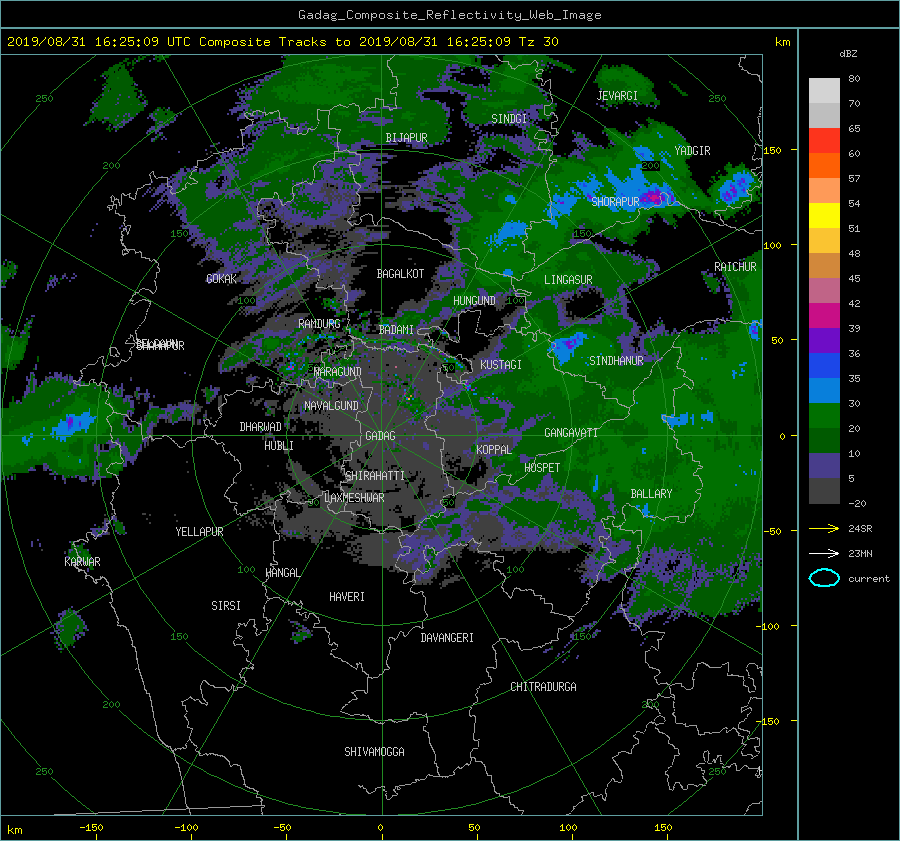Click the BADAMI city label
The height and width of the screenshot is (841, 900).
(x=396, y=330)
